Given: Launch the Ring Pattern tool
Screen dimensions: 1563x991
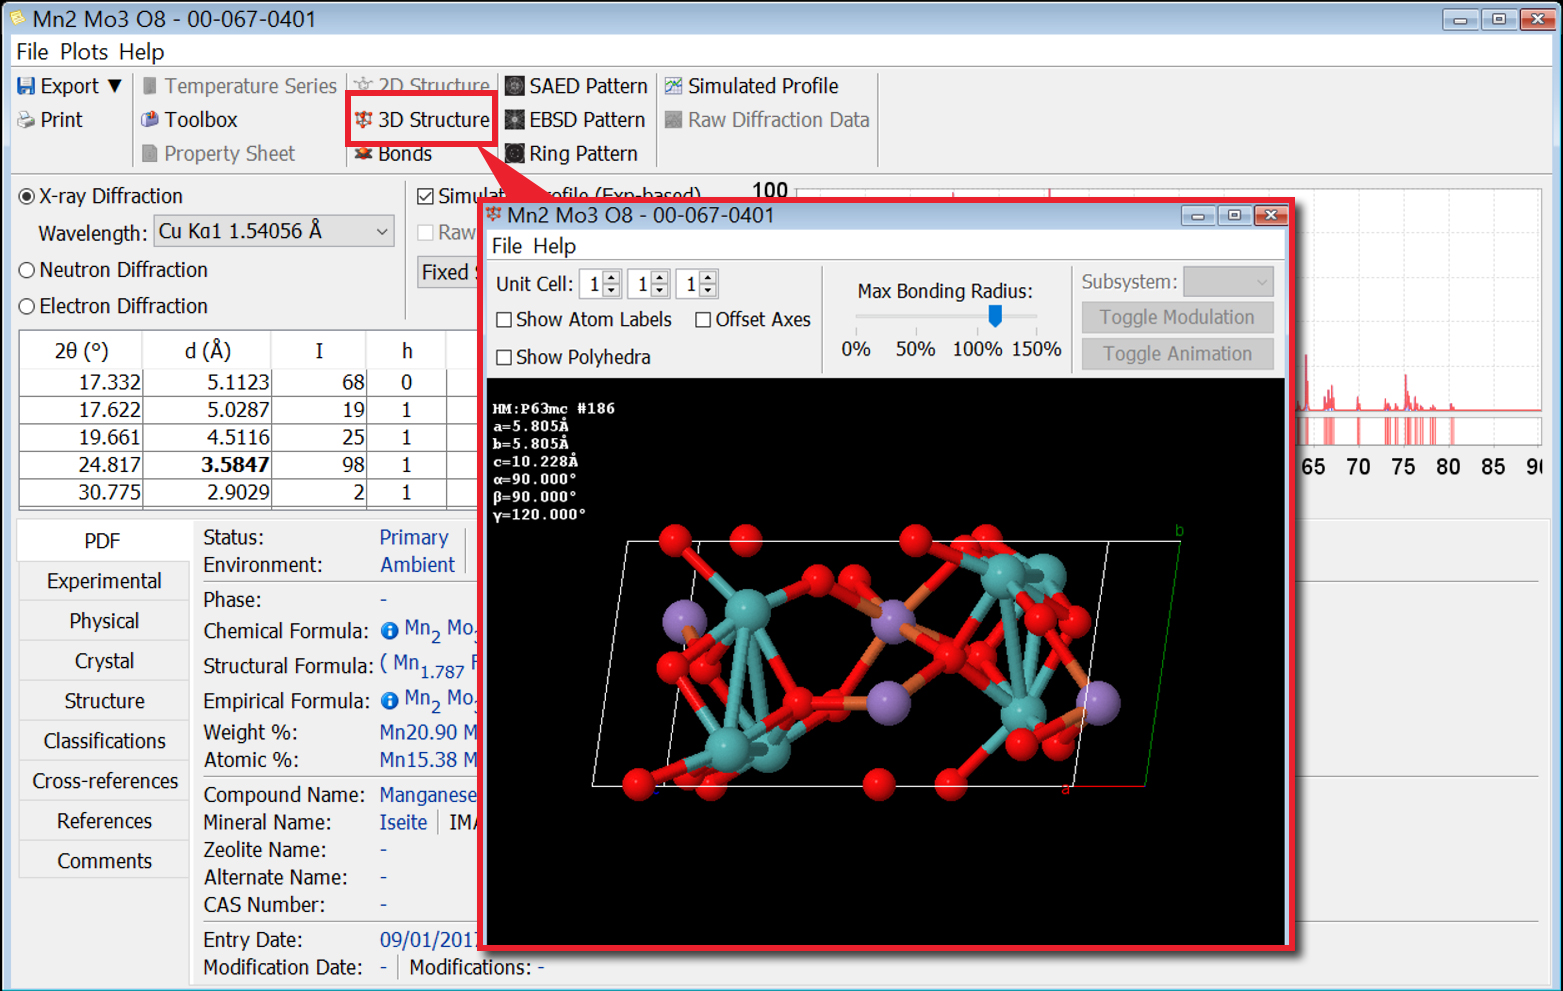Looking at the screenshot, I should pos(515,154).
